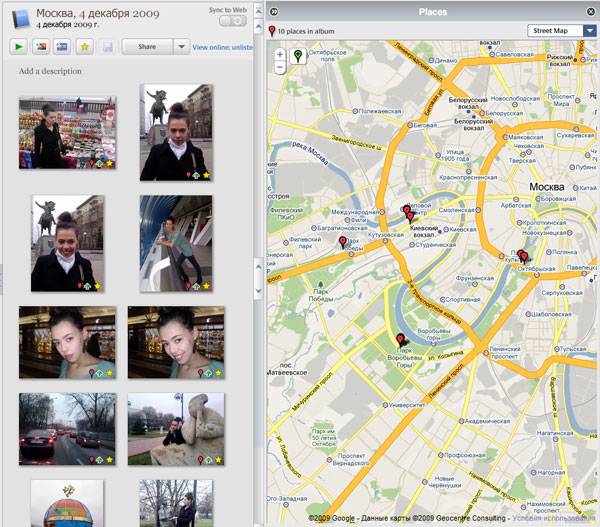Click the red pin at Воробьевы Горы
This screenshot has height=527, width=600.
point(401,339)
